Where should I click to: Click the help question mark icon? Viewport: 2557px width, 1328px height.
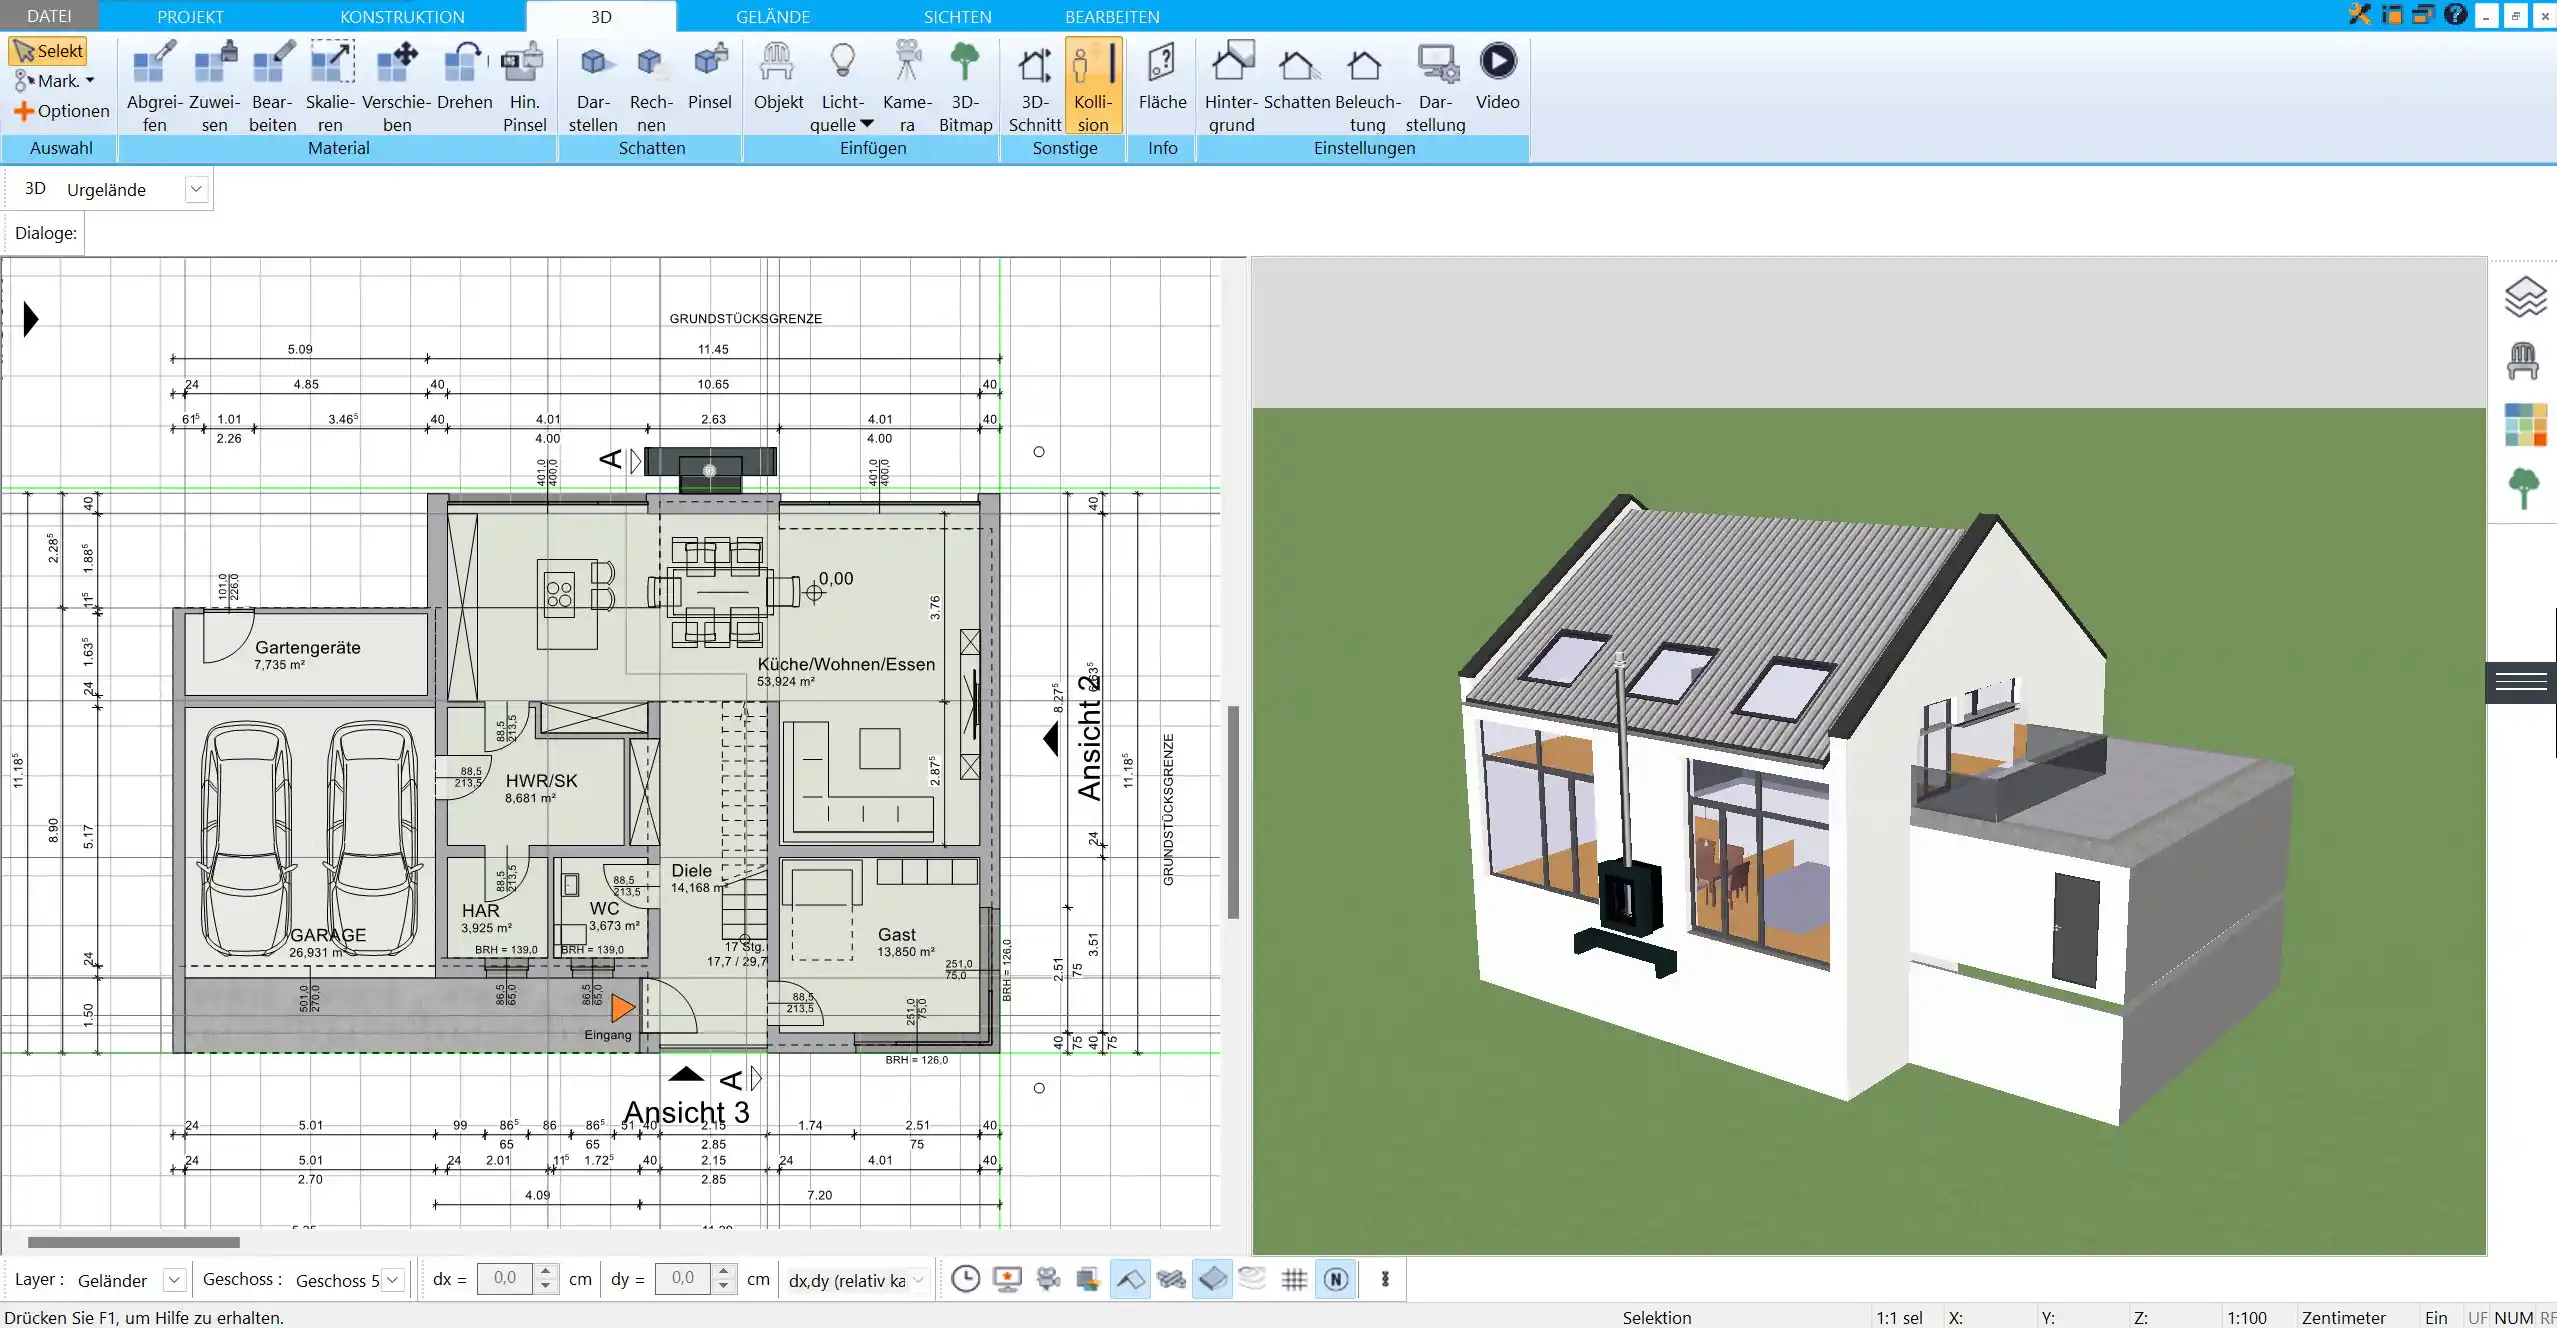coord(2455,15)
